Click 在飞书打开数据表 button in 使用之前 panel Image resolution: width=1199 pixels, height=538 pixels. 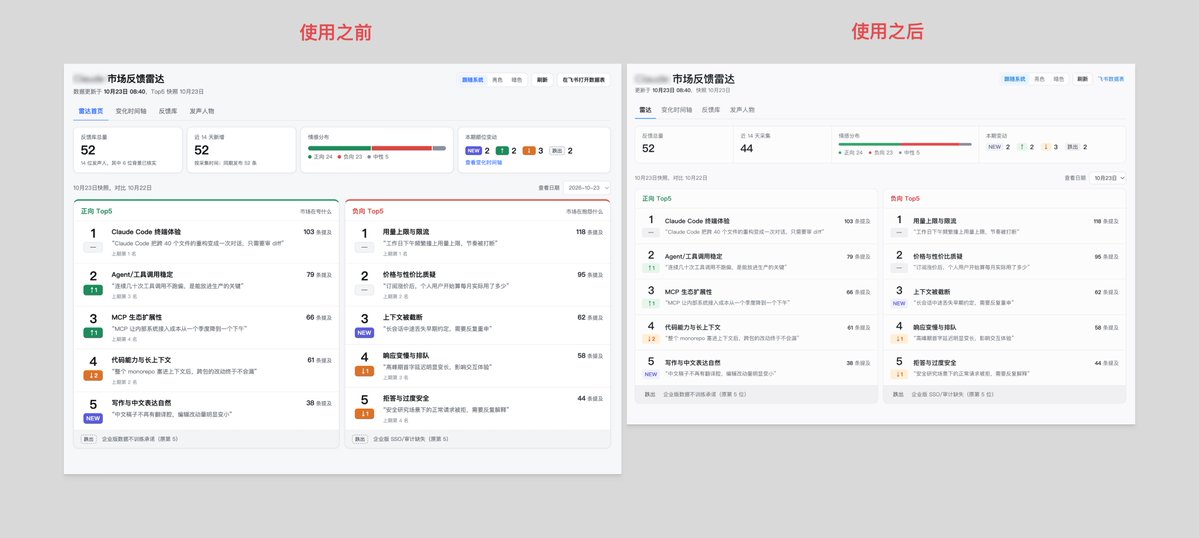(x=583, y=79)
